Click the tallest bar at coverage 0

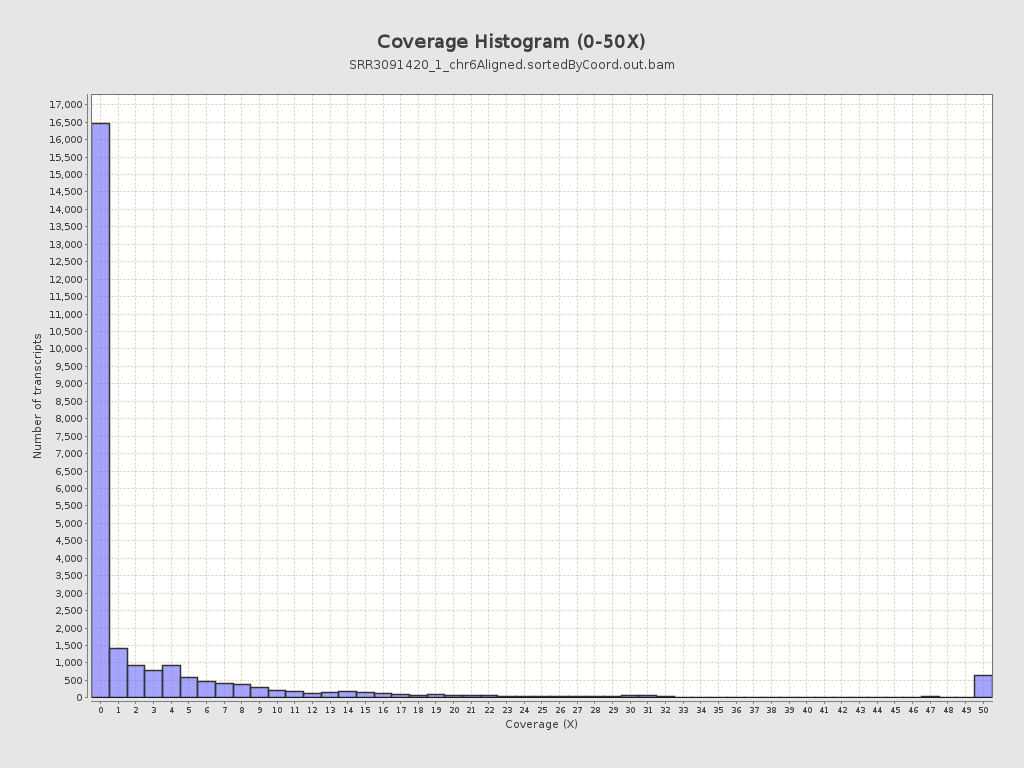tap(100, 410)
